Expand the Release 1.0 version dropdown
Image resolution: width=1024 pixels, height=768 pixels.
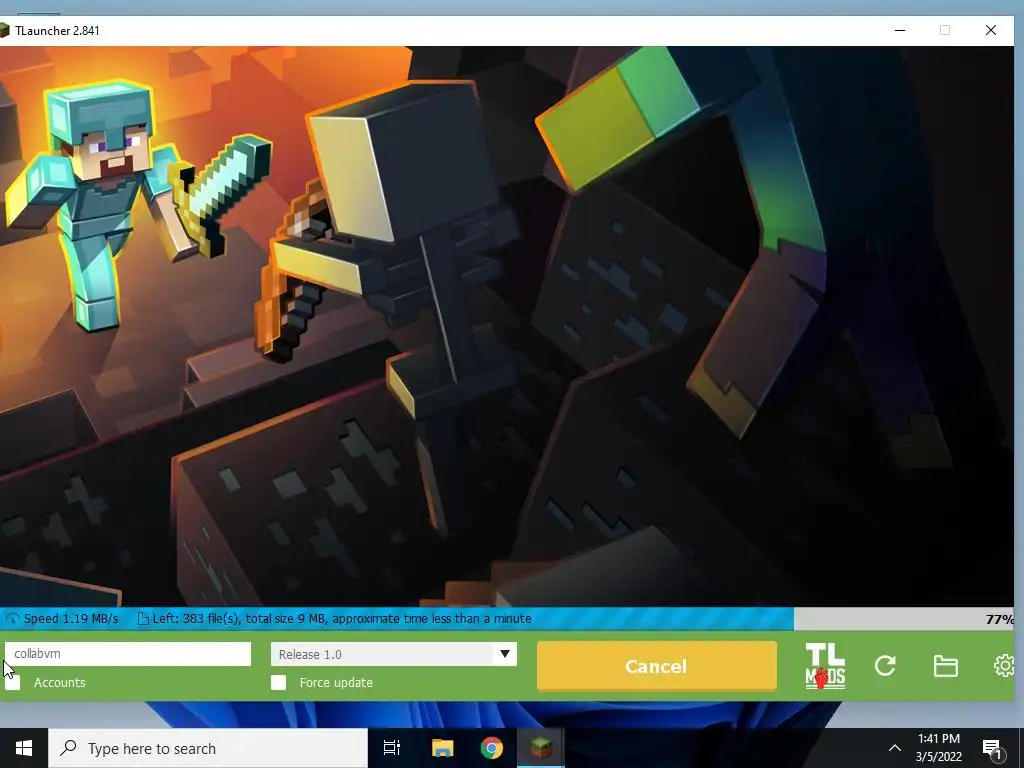(x=394, y=654)
